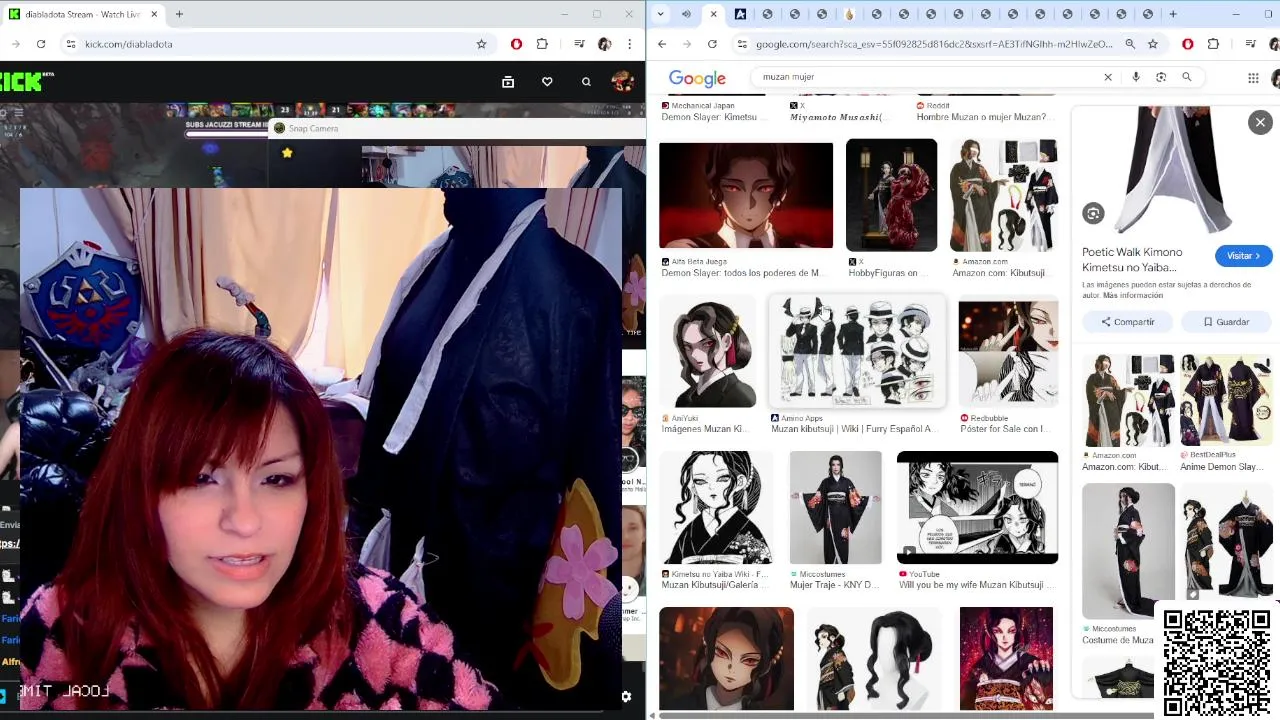Open YouTube Will you be my wife thumbnail
1280x720 pixels.
977,507
